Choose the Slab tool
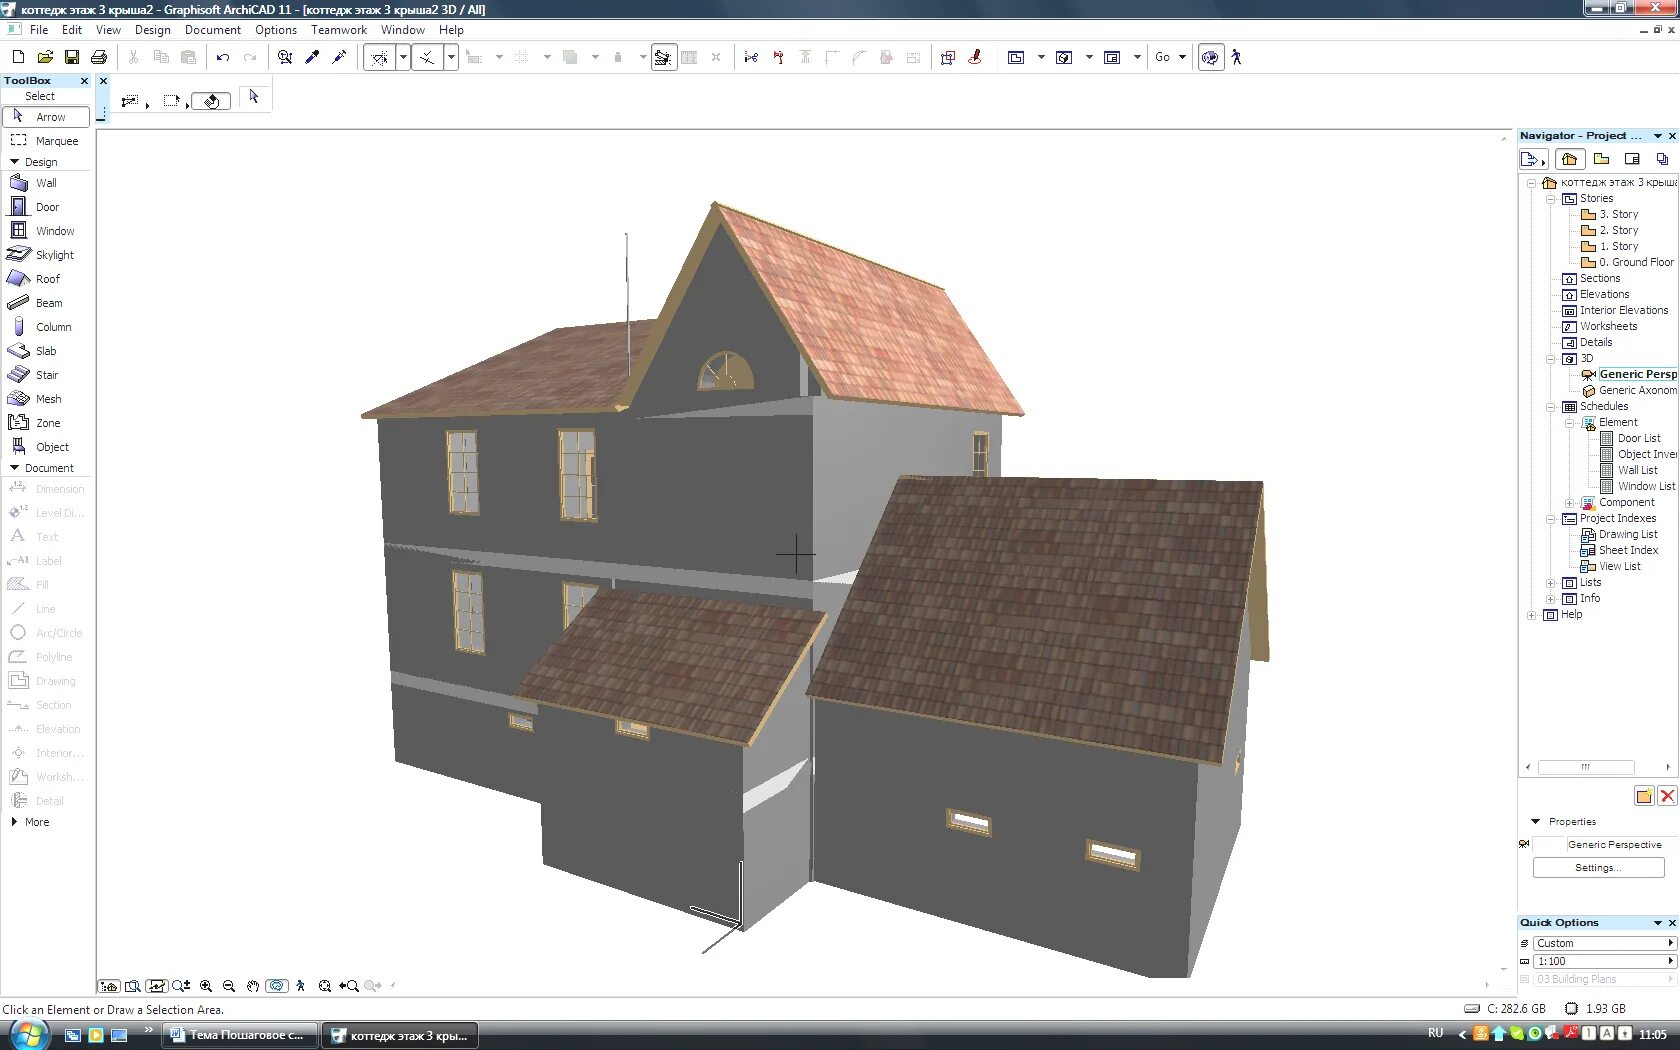Image resolution: width=1680 pixels, height=1050 pixels. pos(46,351)
